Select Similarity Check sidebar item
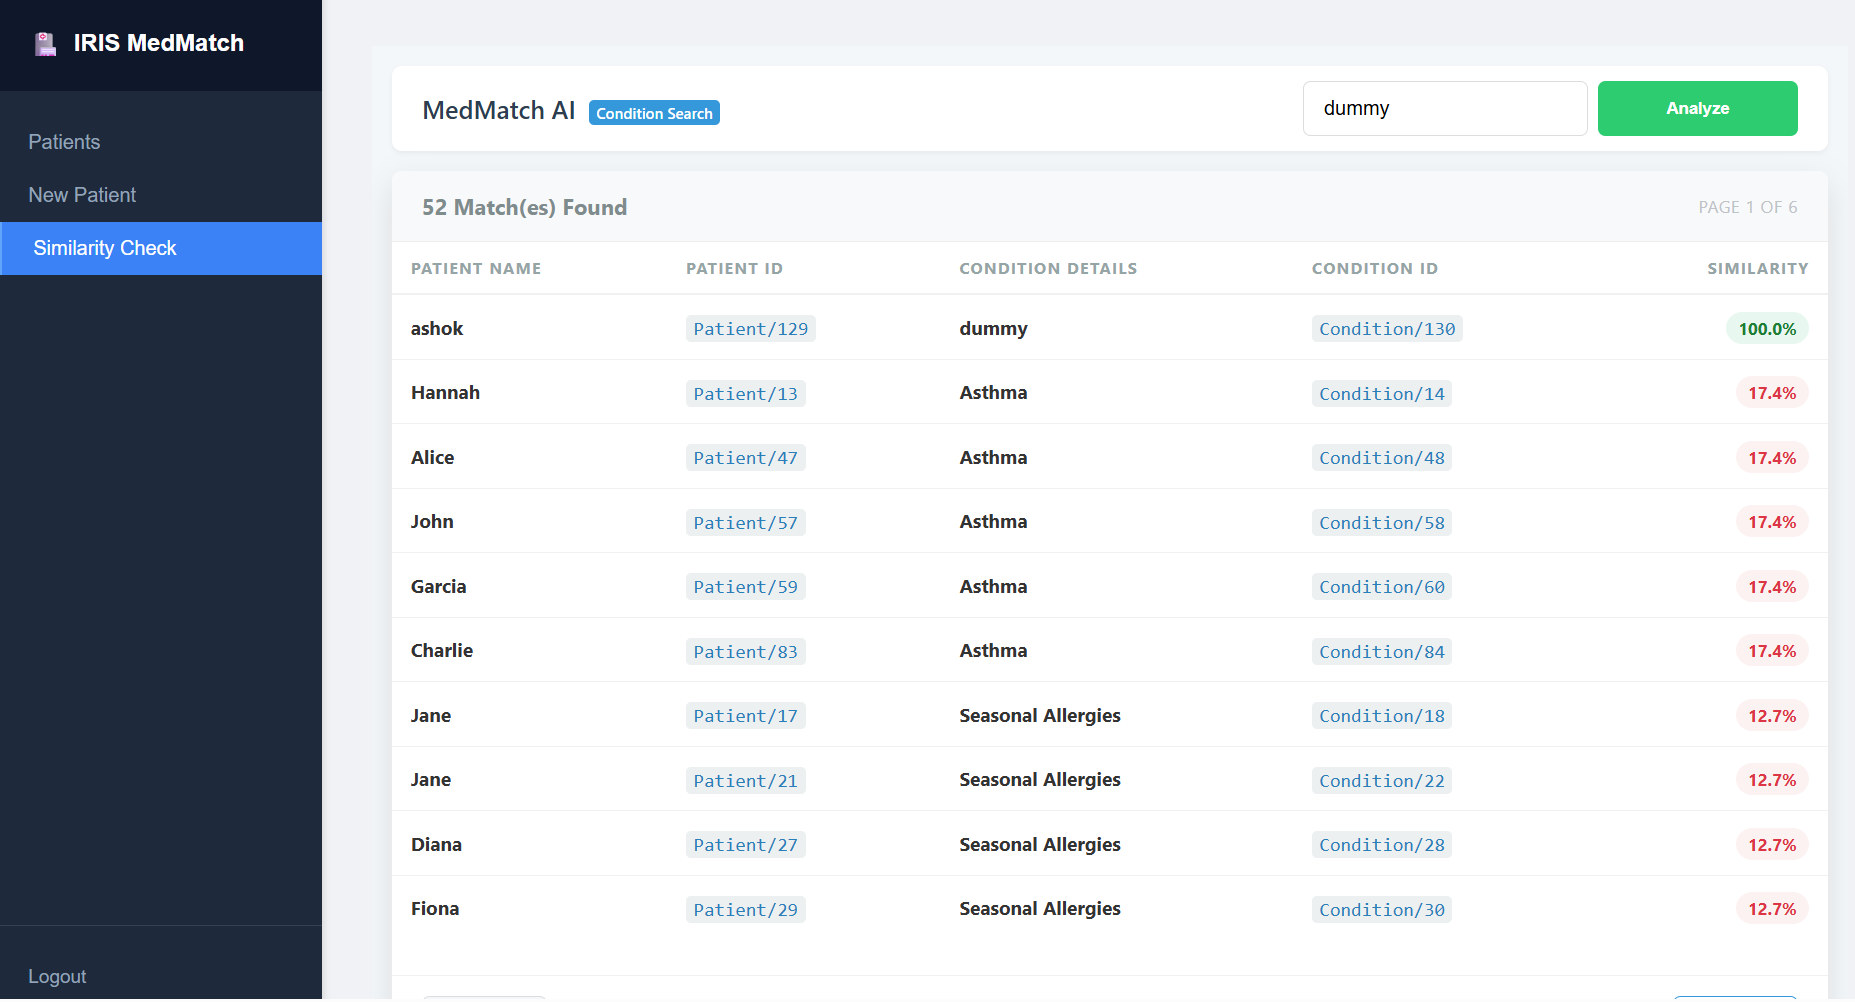Image resolution: width=1855 pixels, height=1002 pixels. (x=105, y=248)
